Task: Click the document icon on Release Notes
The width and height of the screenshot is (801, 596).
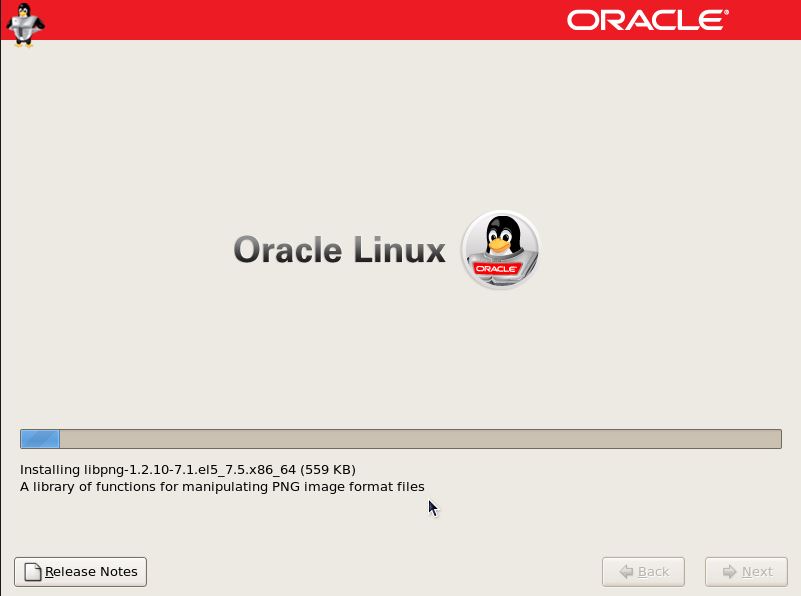Action: click(x=33, y=571)
